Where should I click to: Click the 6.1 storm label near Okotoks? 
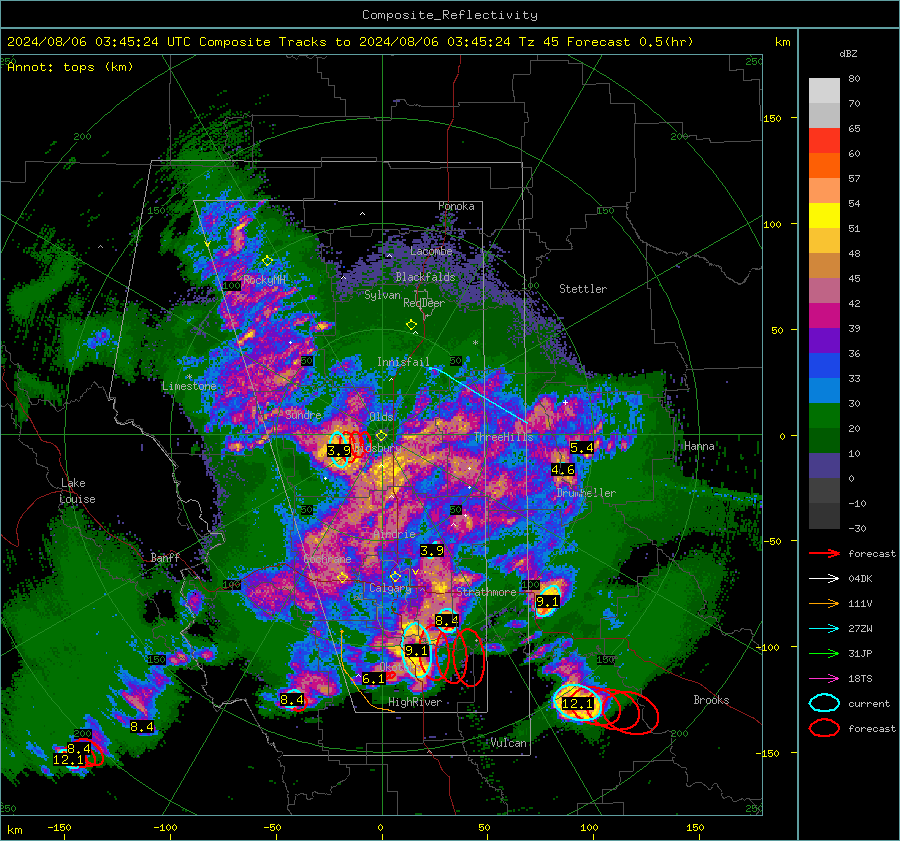(373, 679)
